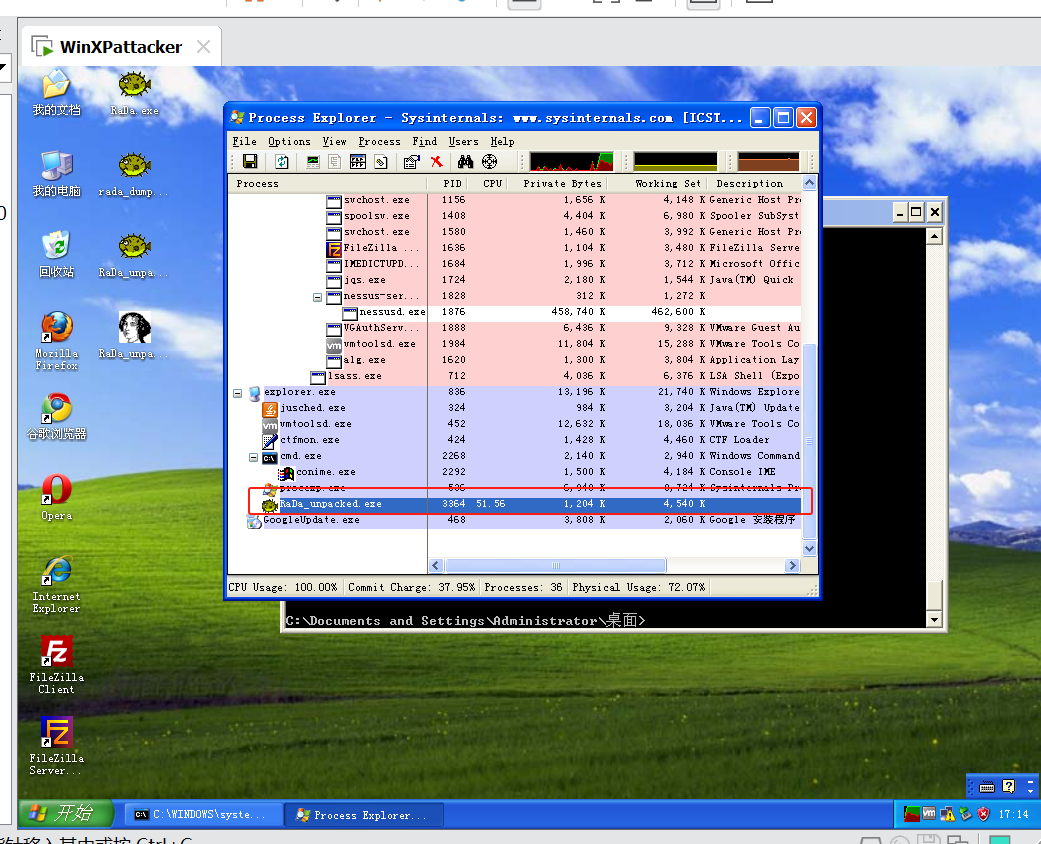Image resolution: width=1041 pixels, height=844 pixels.
Task: Show lower pane toolbar icon
Action: (358, 161)
